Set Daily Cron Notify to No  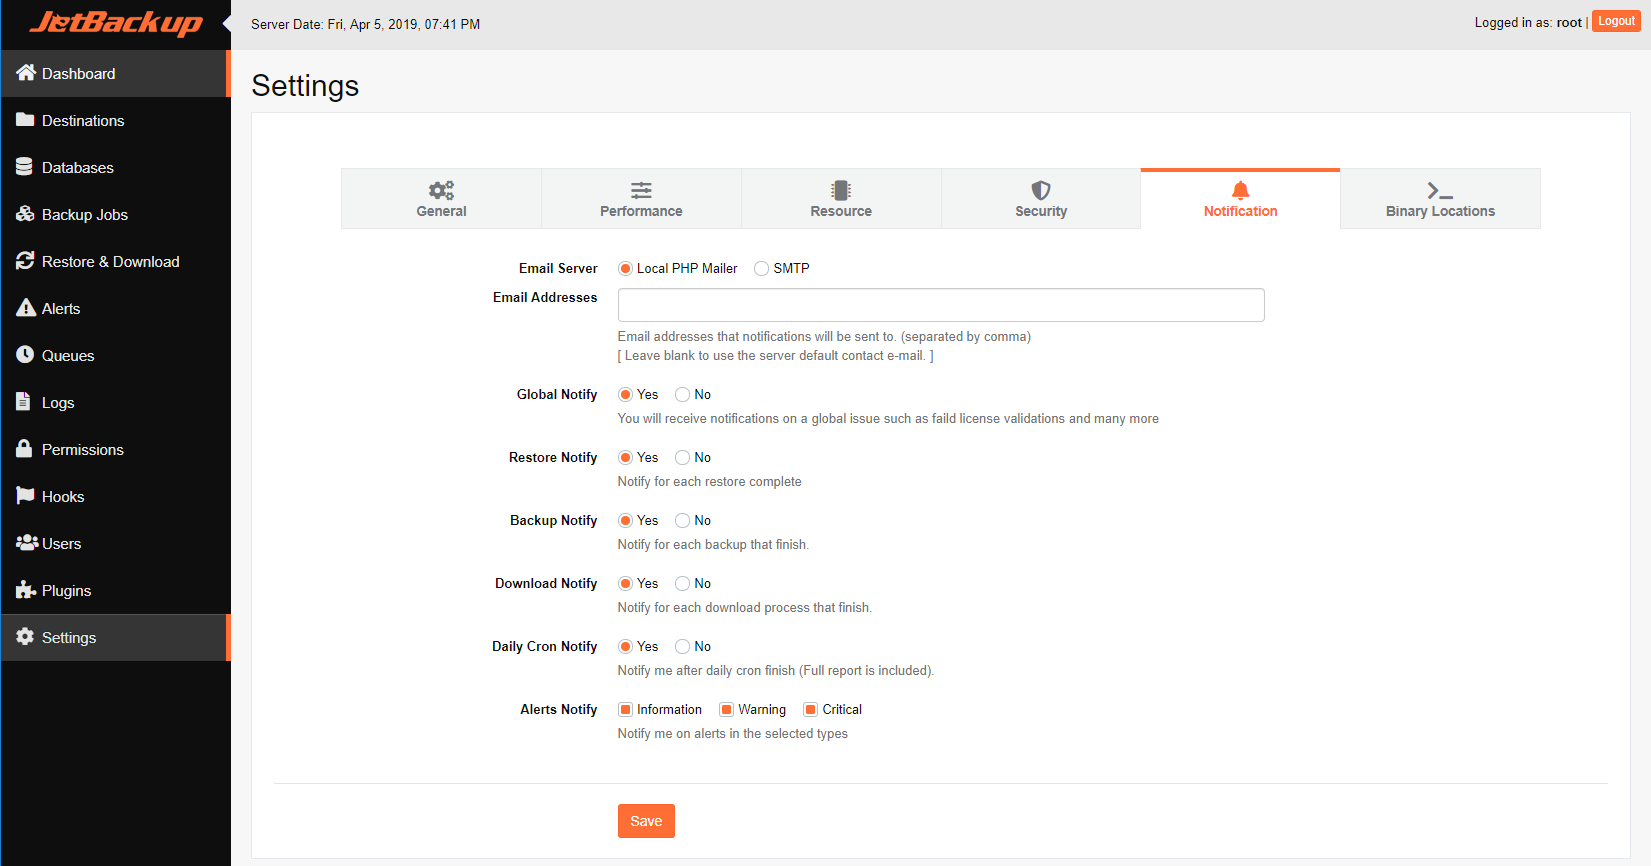pyautogui.click(x=683, y=646)
